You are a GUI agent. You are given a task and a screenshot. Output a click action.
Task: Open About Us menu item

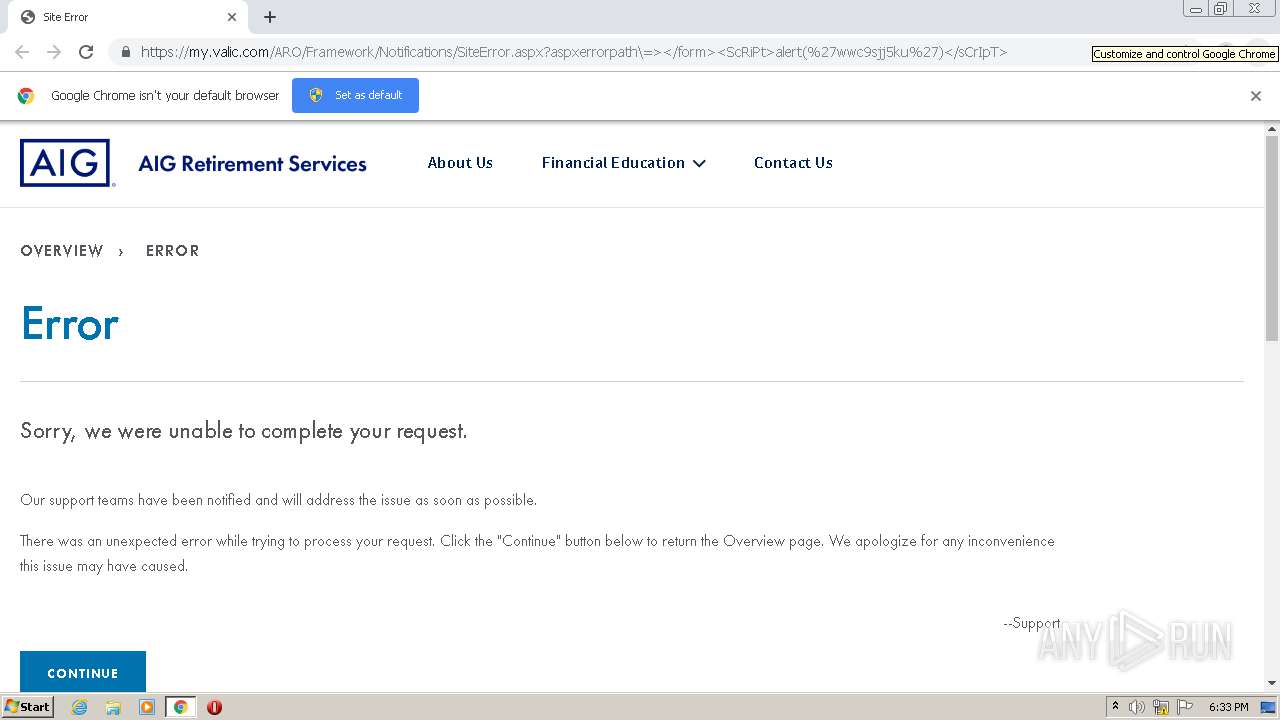click(460, 163)
